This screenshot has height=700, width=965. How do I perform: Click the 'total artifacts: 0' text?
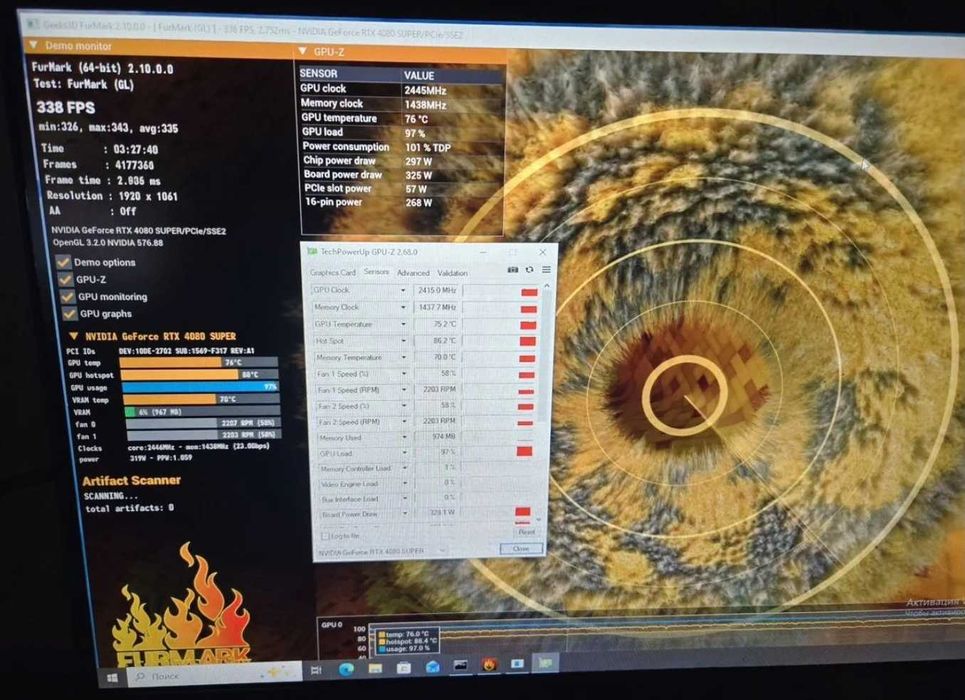tap(129, 509)
